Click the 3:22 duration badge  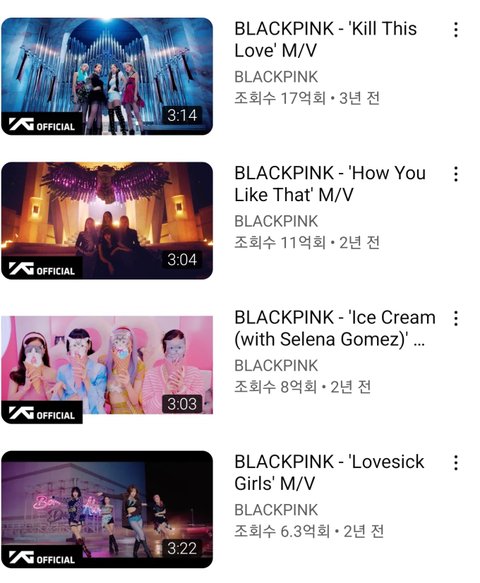(x=182, y=548)
